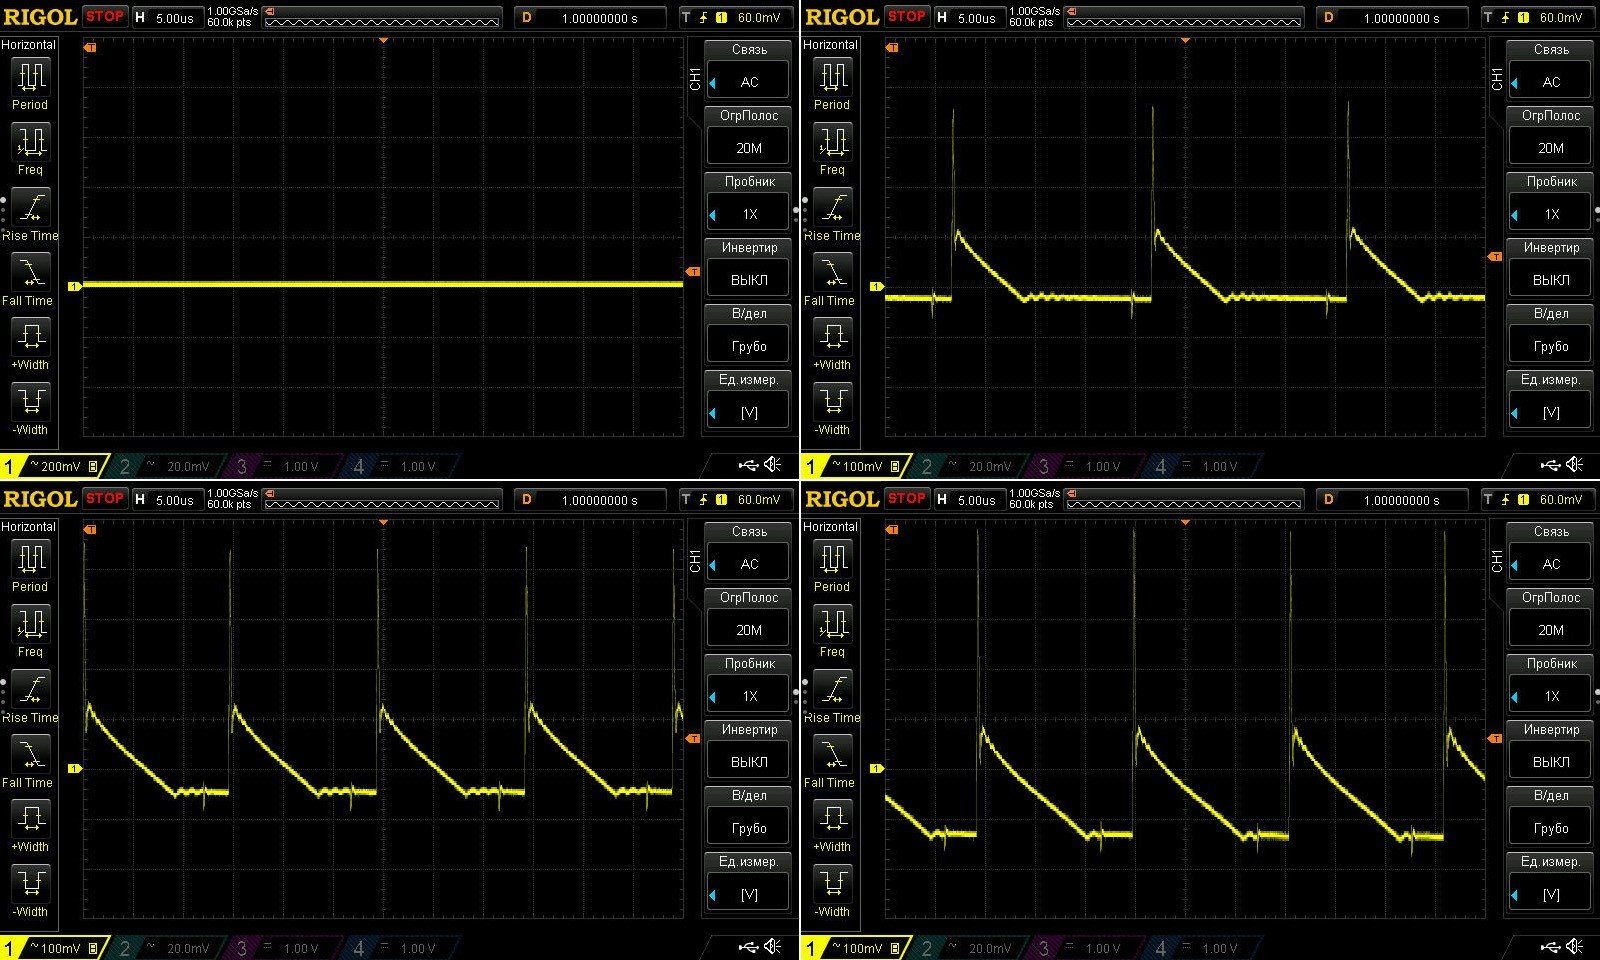Click speaker icon in top-right scope status bar
Viewport: 1600px width, 960px height.
[1575, 465]
